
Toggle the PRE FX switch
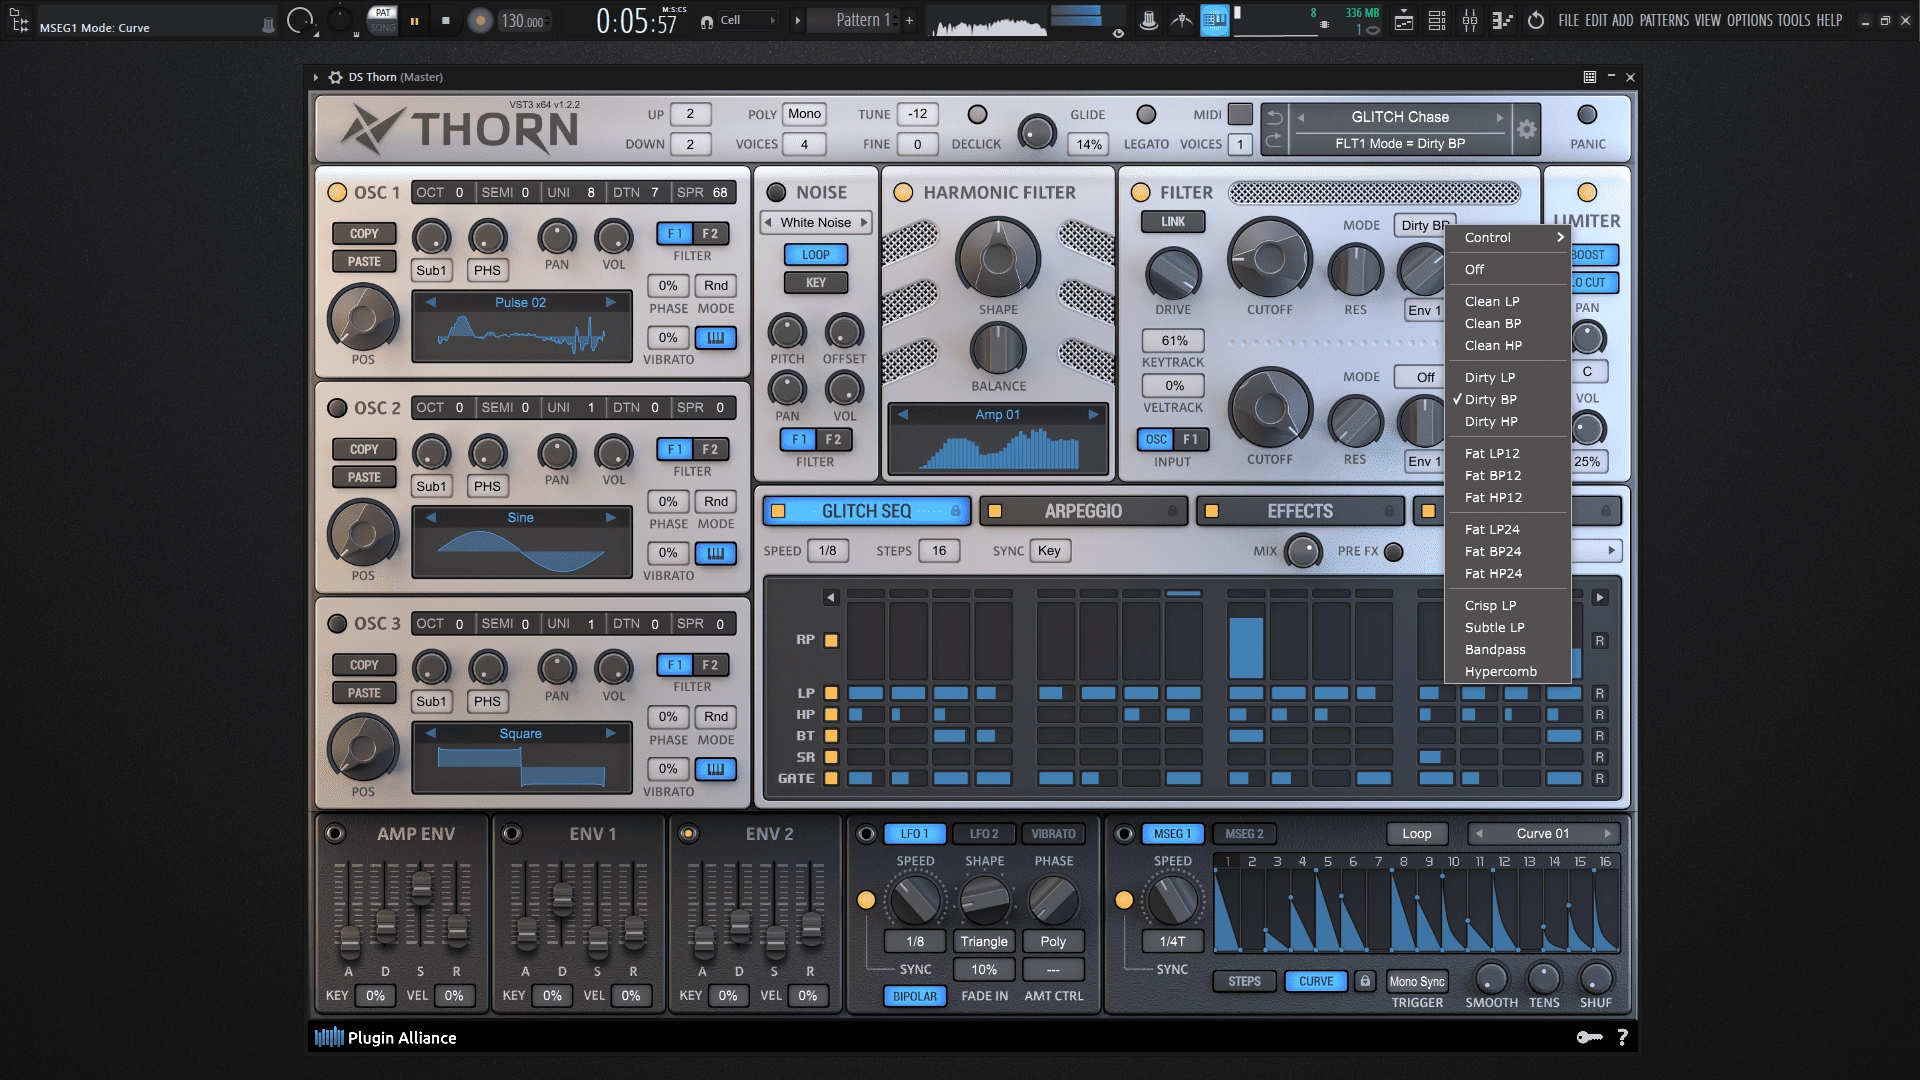click(1393, 551)
